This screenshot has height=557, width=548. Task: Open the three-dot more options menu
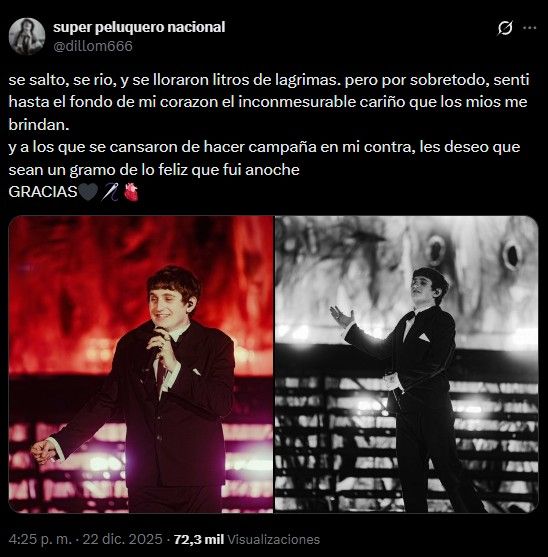530,28
